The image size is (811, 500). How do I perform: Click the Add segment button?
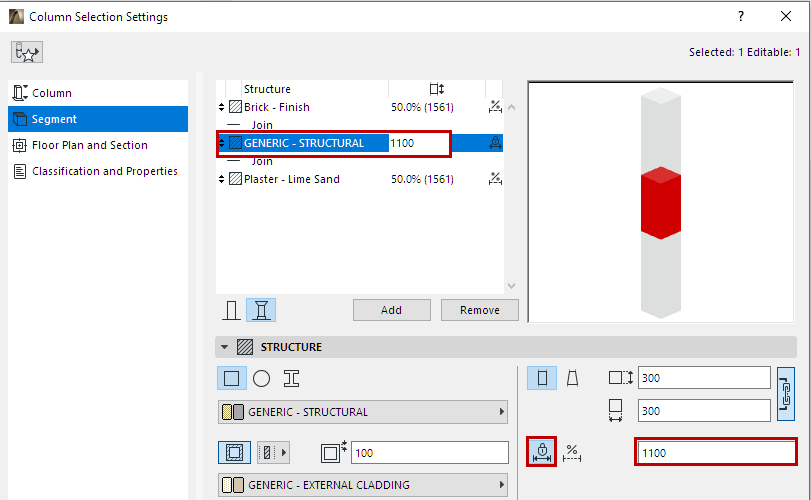pyautogui.click(x=392, y=310)
